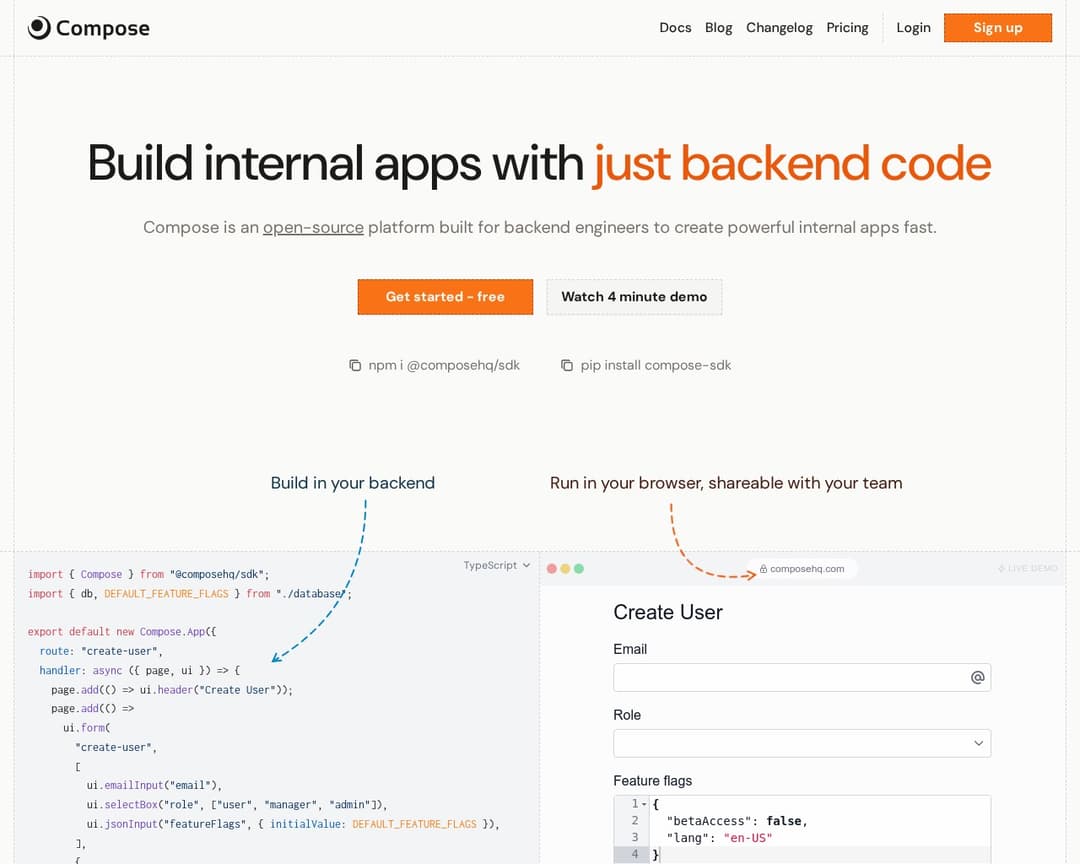Click npm i @composehq/sdk text
The height and width of the screenshot is (864, 1080).
pyautogui.click(x=444, y=365)
